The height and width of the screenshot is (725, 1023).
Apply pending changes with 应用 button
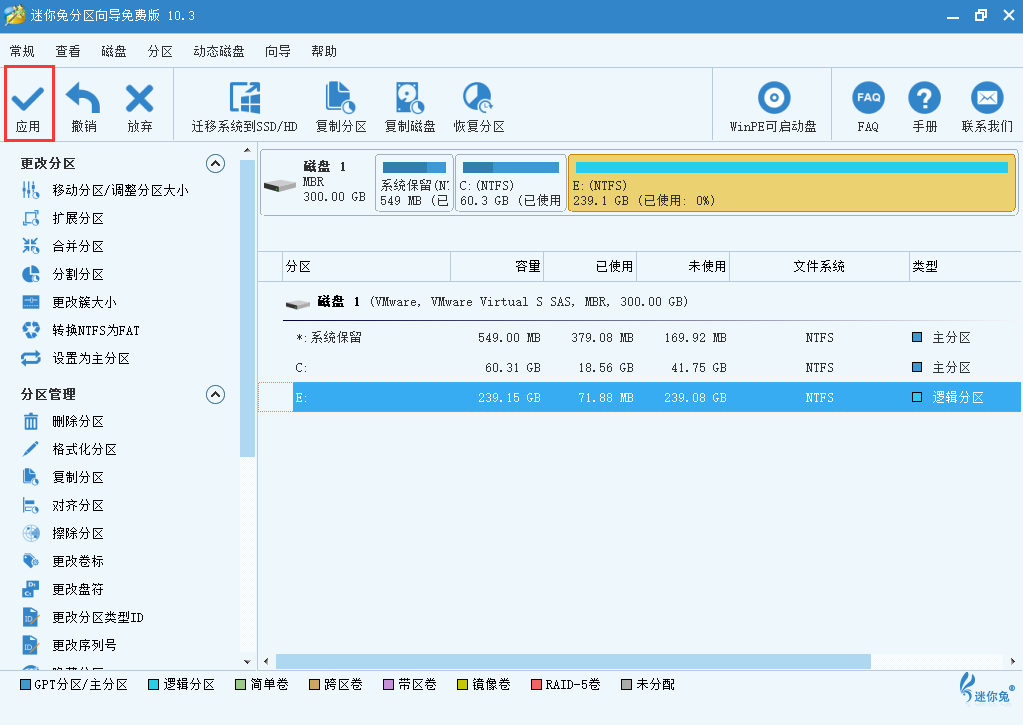[28, 104]
